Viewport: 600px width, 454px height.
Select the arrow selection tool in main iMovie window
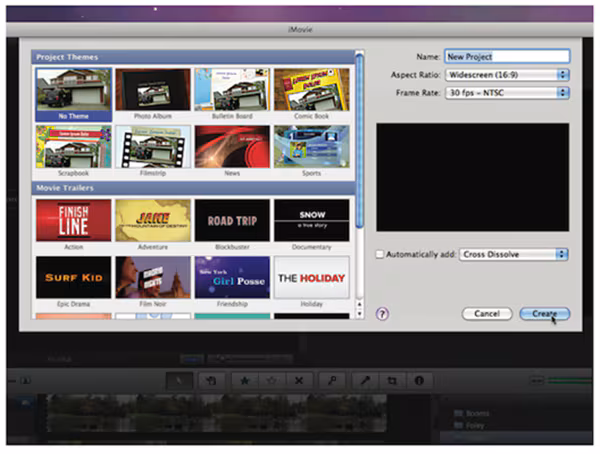click(179, 381)
